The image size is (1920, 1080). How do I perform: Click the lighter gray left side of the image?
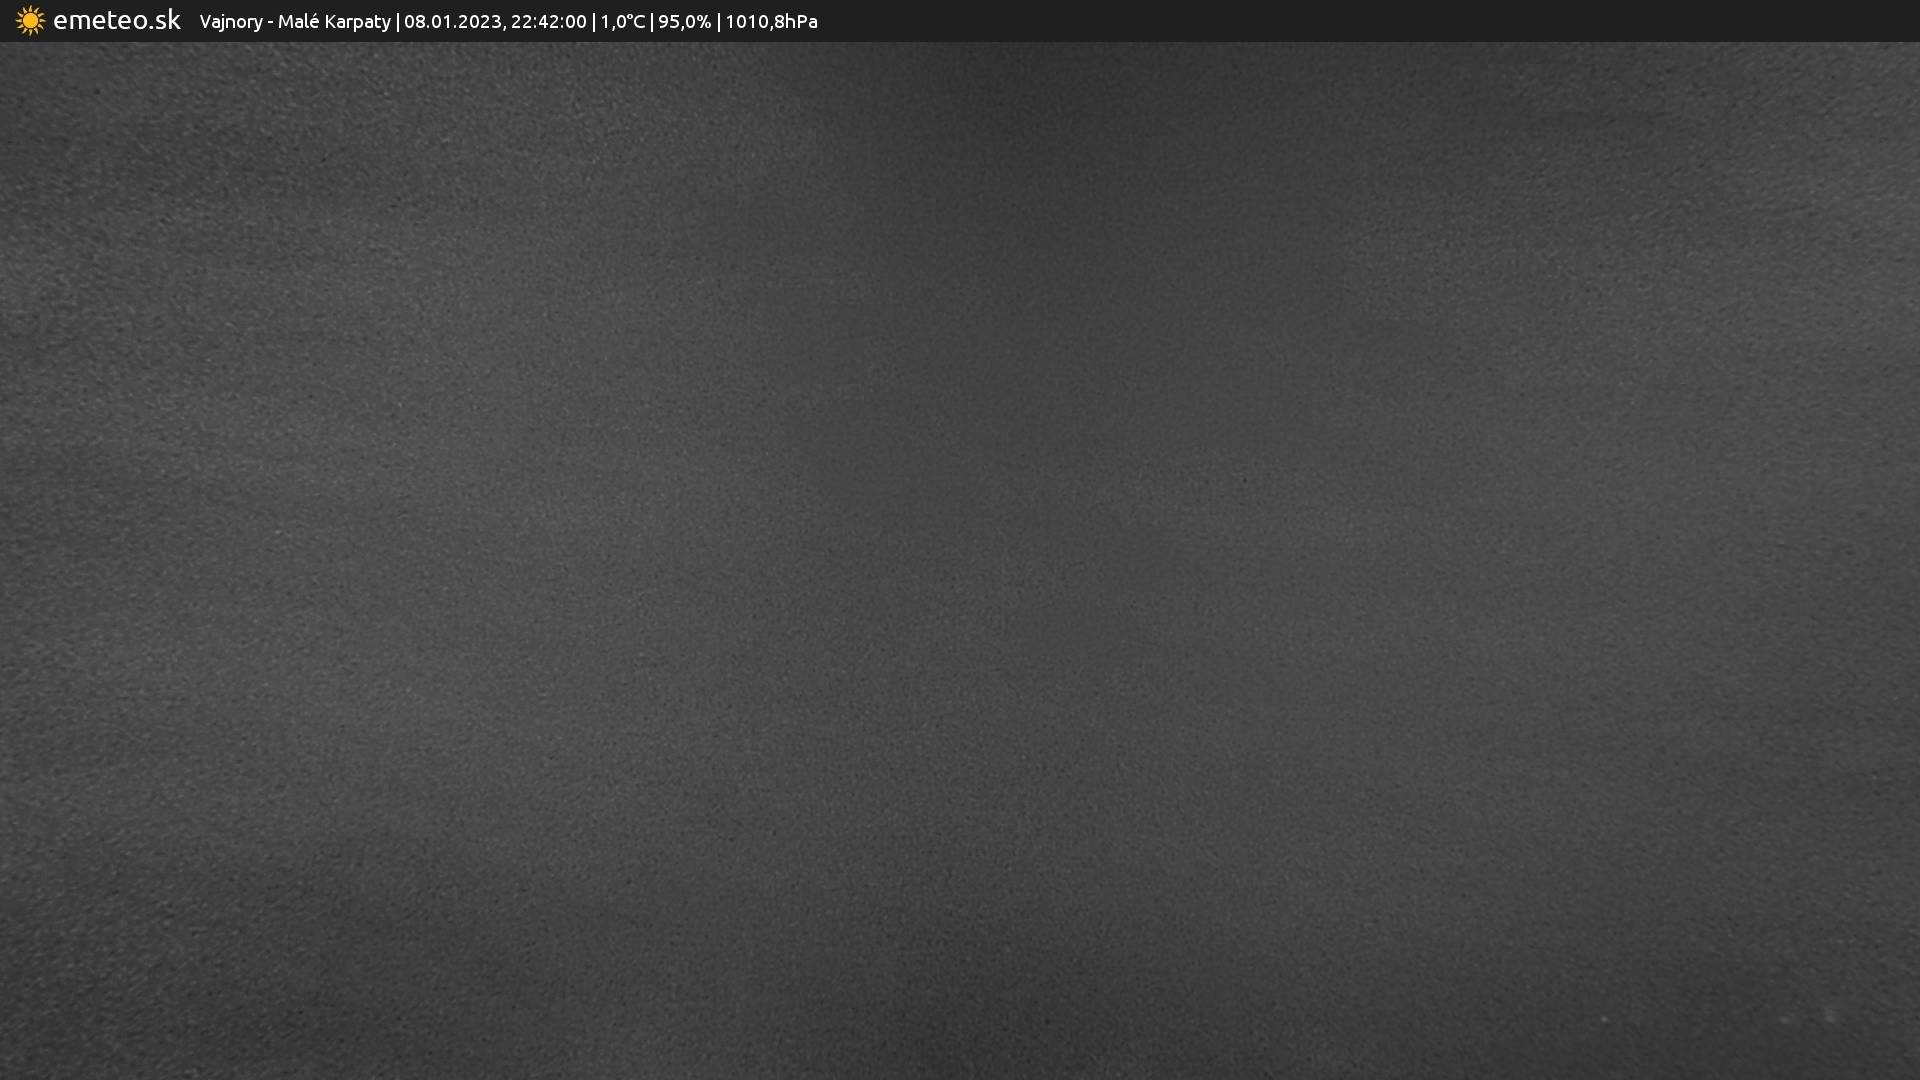coord(250,500)
